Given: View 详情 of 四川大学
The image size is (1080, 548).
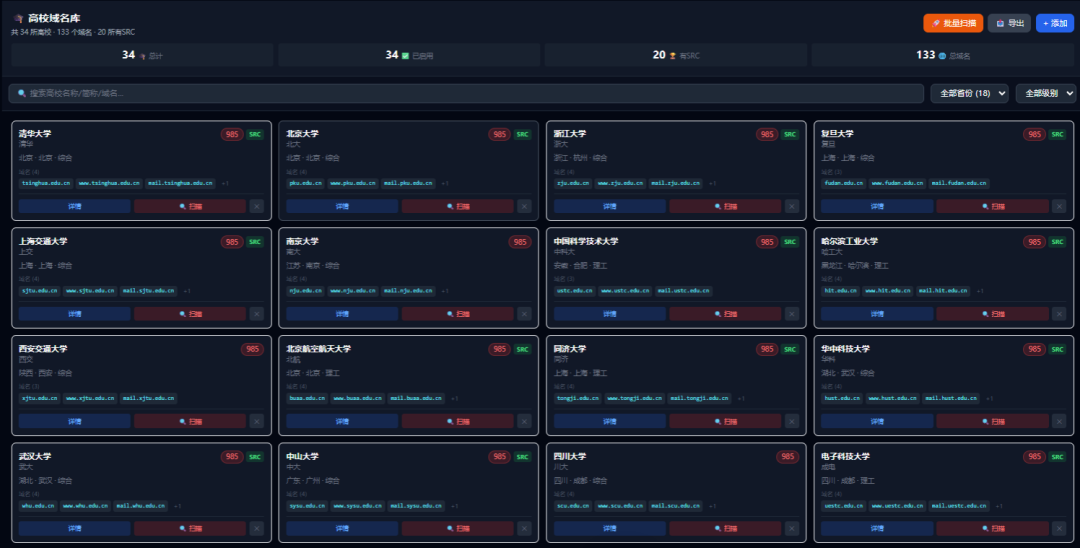Looking at the screenshot, I should coord(610,528).
